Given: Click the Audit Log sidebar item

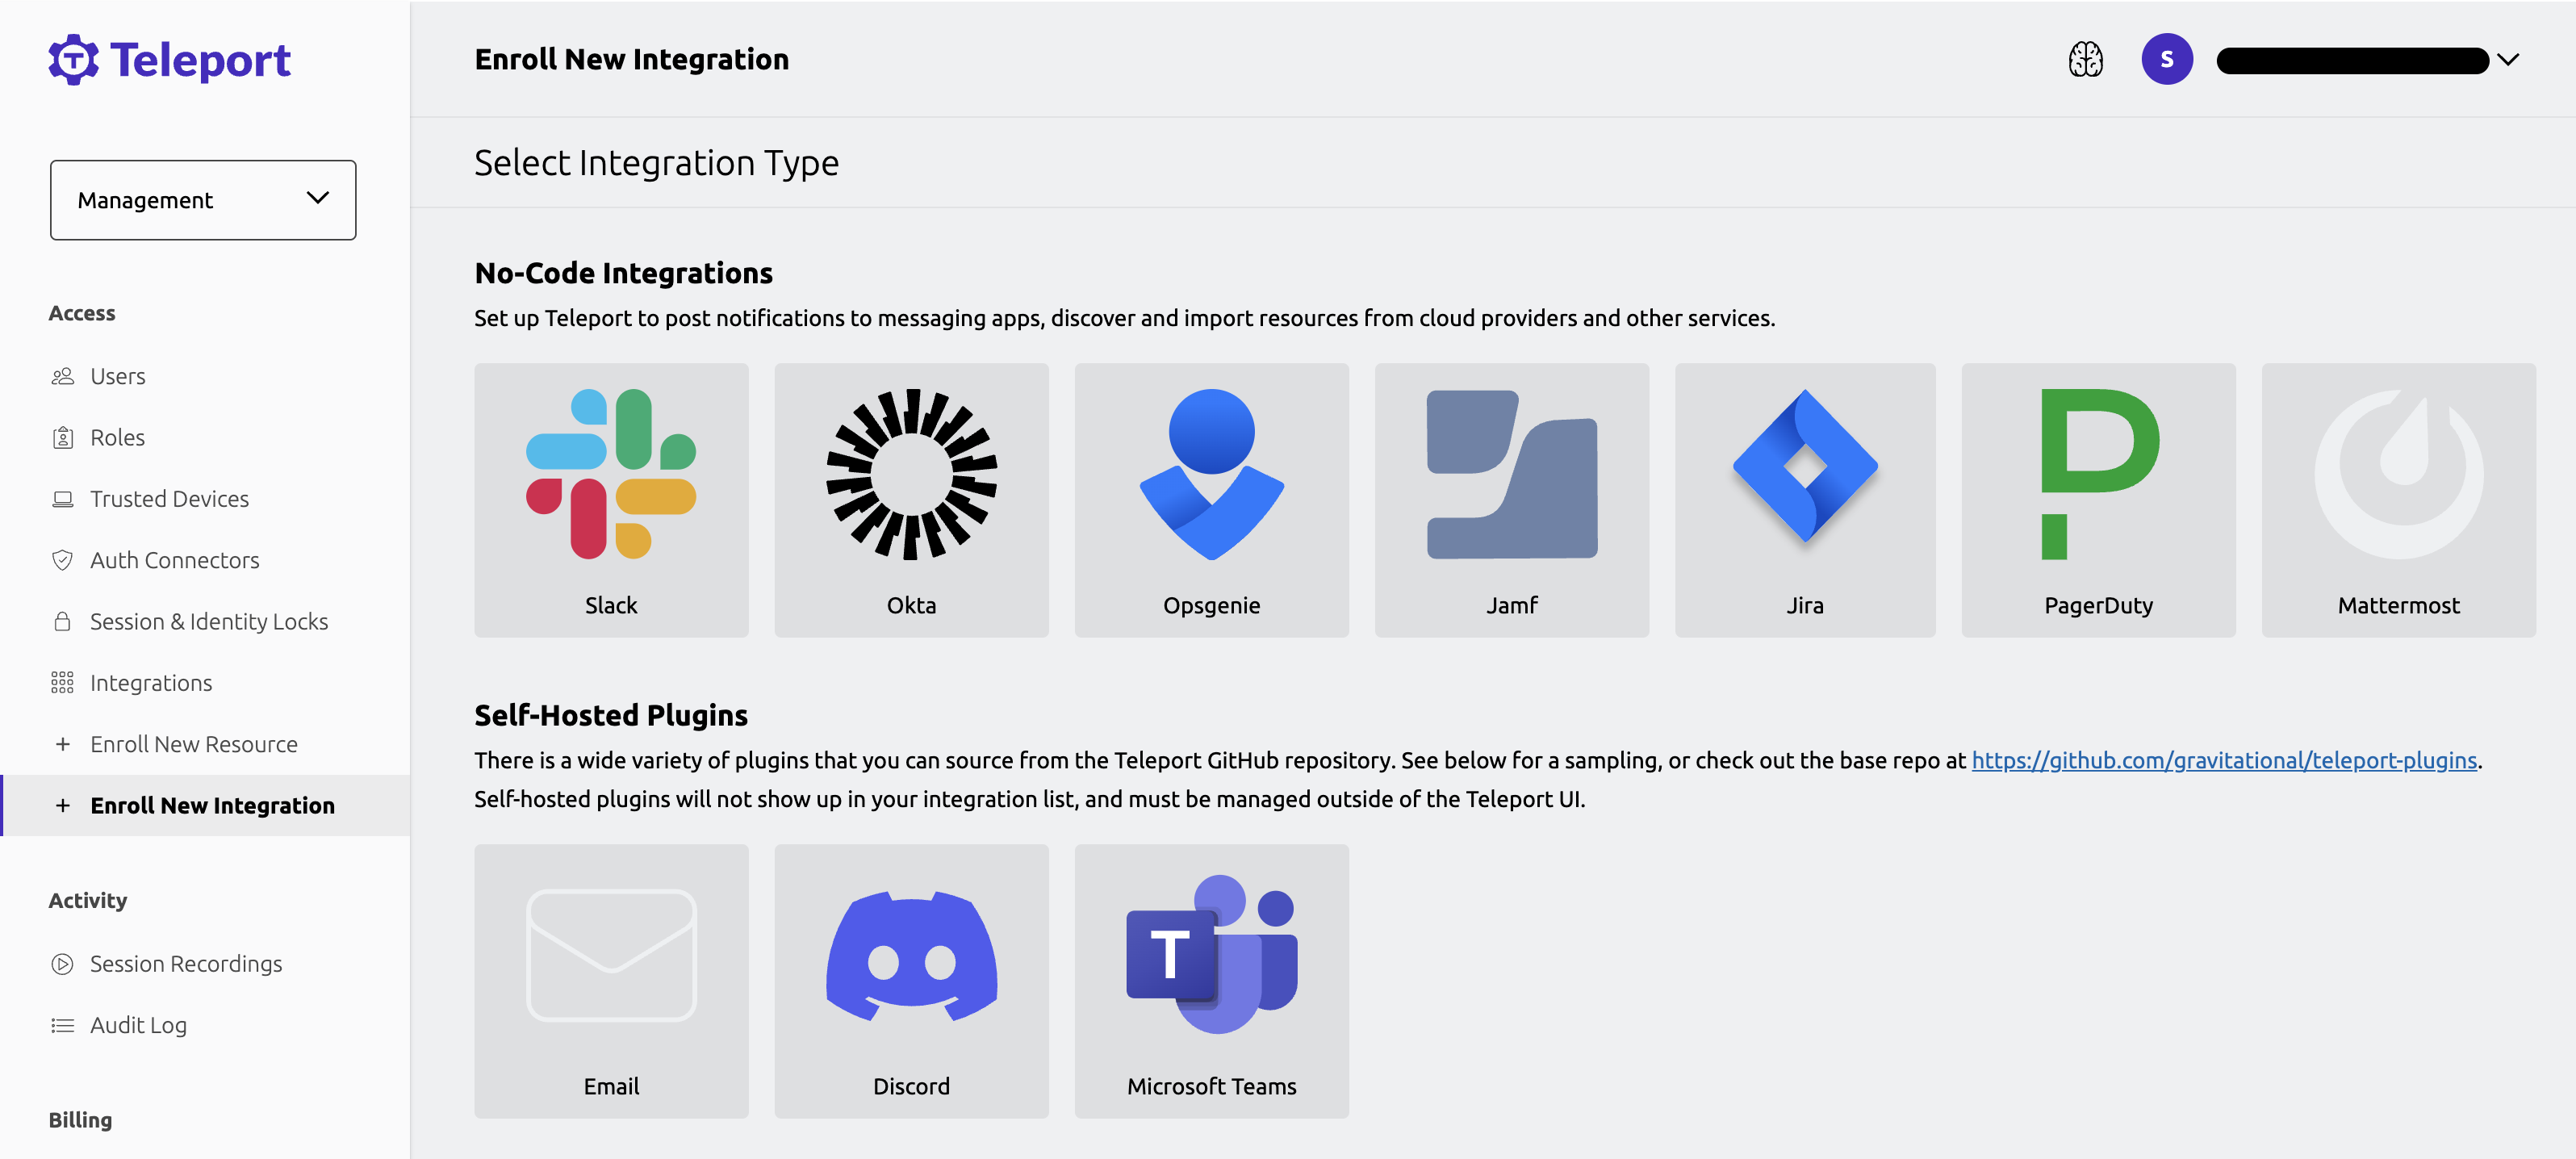Looking at the screenshot, I should tap(138, 1024).
